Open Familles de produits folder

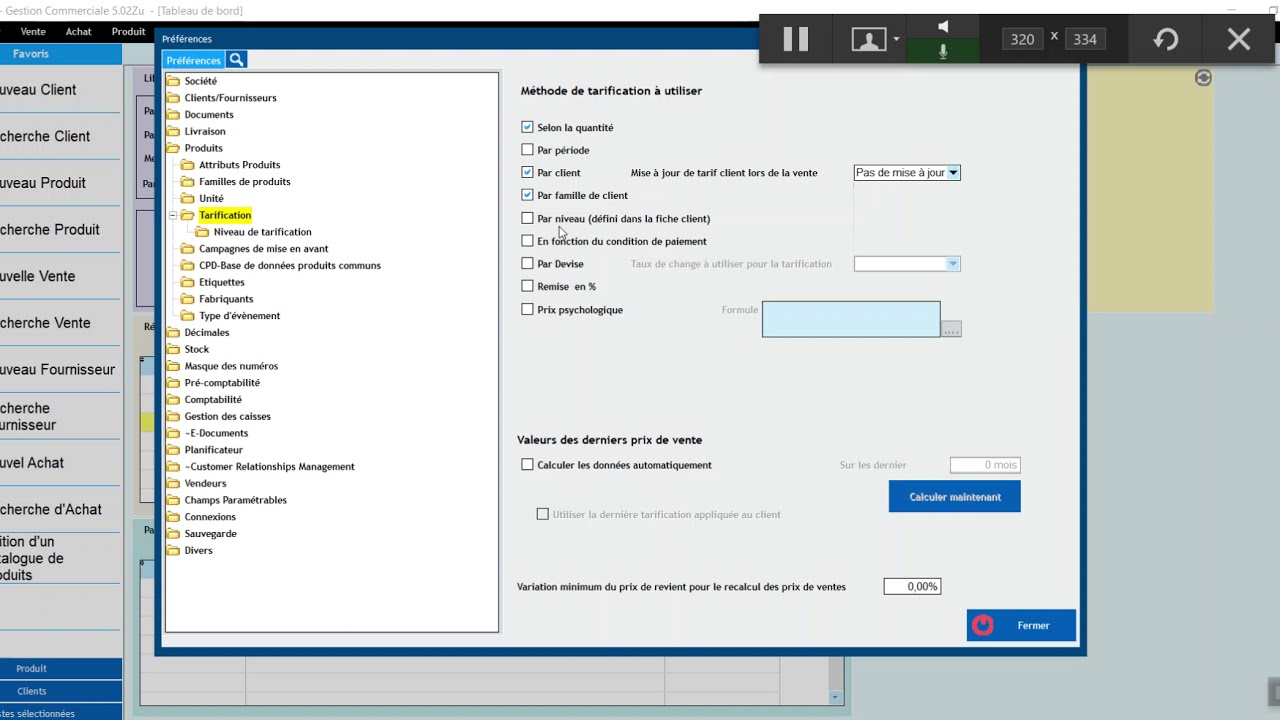244,182
